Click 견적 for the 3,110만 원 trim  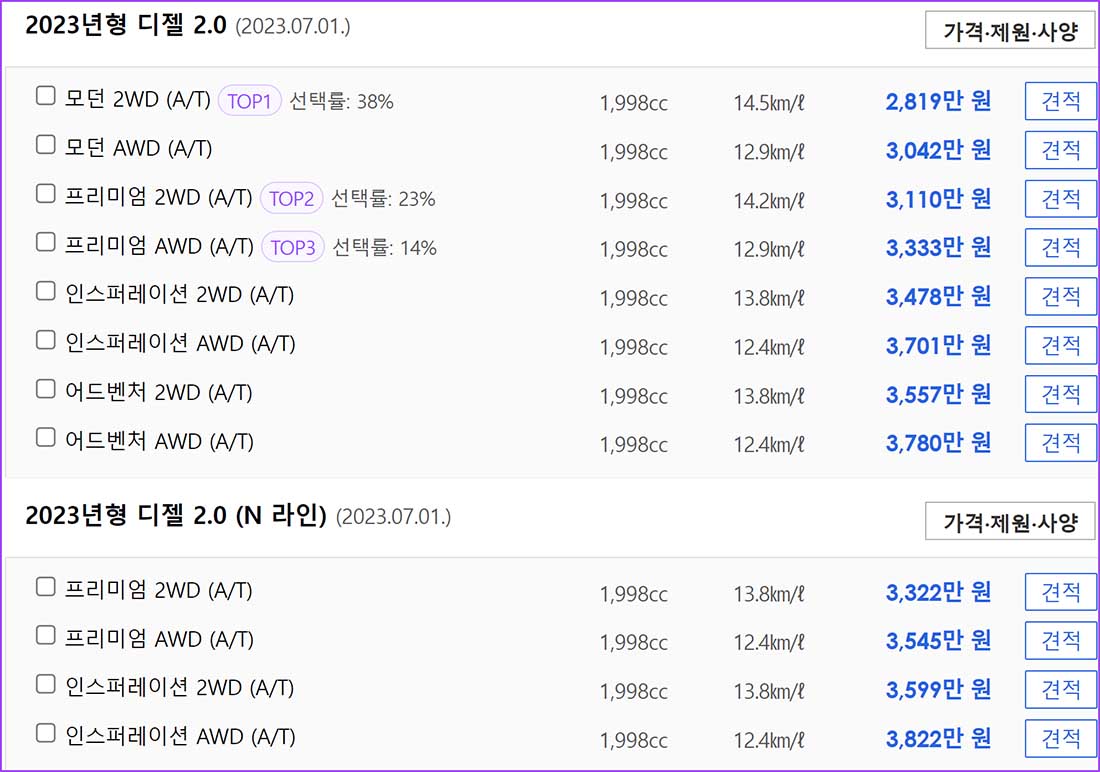point(1061,199)
